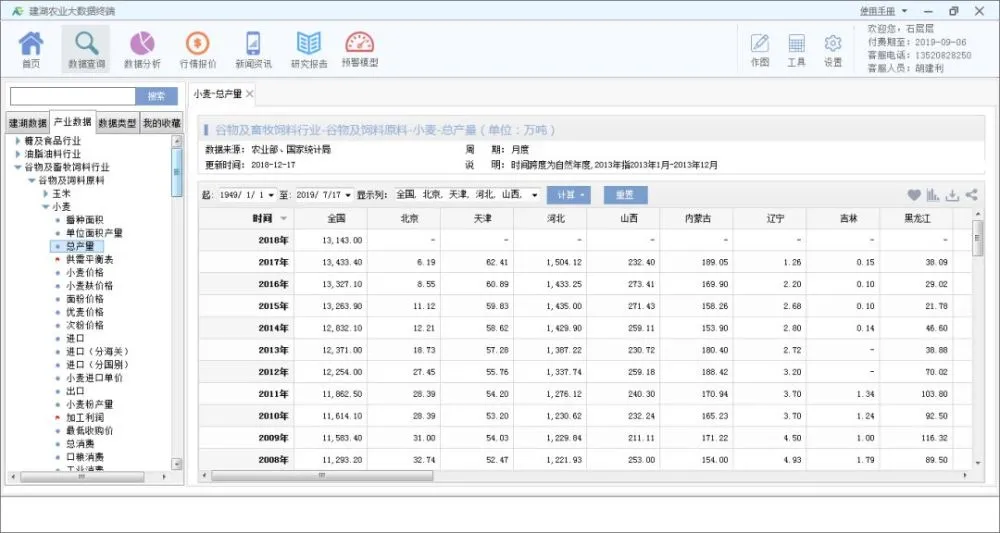The height and width of the screenshot is (533, 1000).
Task: Click cell value 116.32
Action: 934,438
